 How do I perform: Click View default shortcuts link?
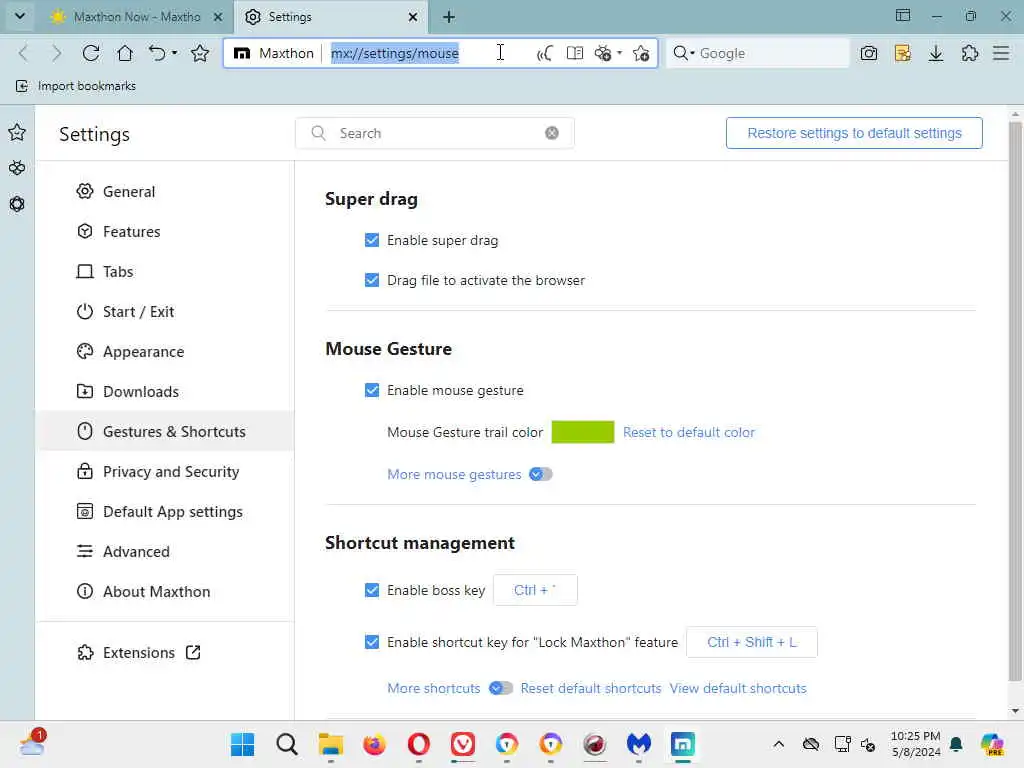[x=738, y=688]
